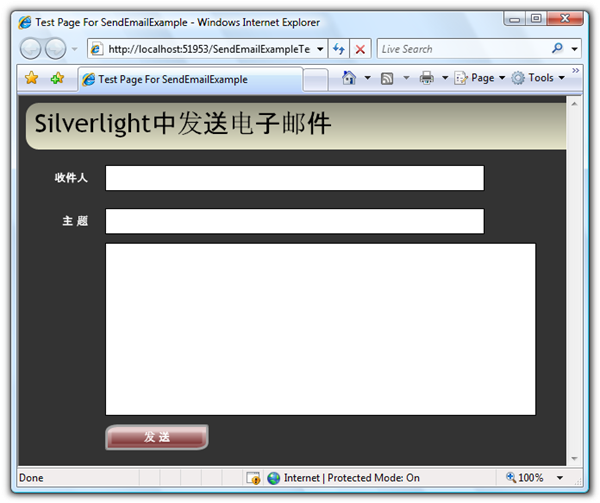Print the page with the printer icon
This screenshot has height=503, width=600.
click(427, 78)
